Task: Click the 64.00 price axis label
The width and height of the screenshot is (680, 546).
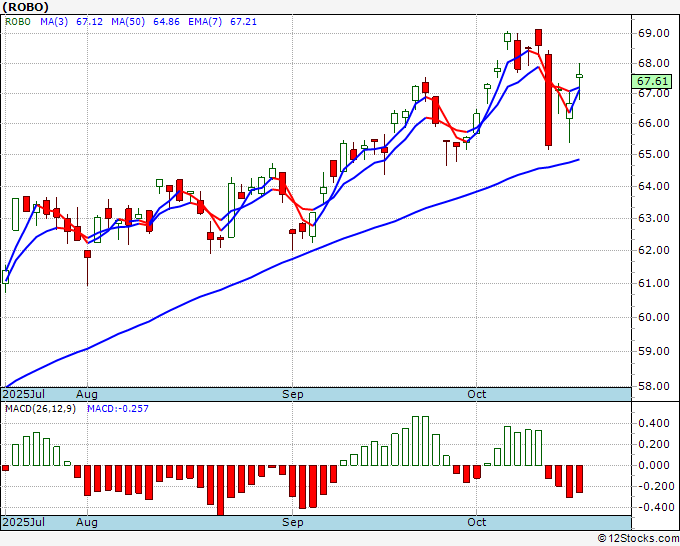Action: (653, 186)
